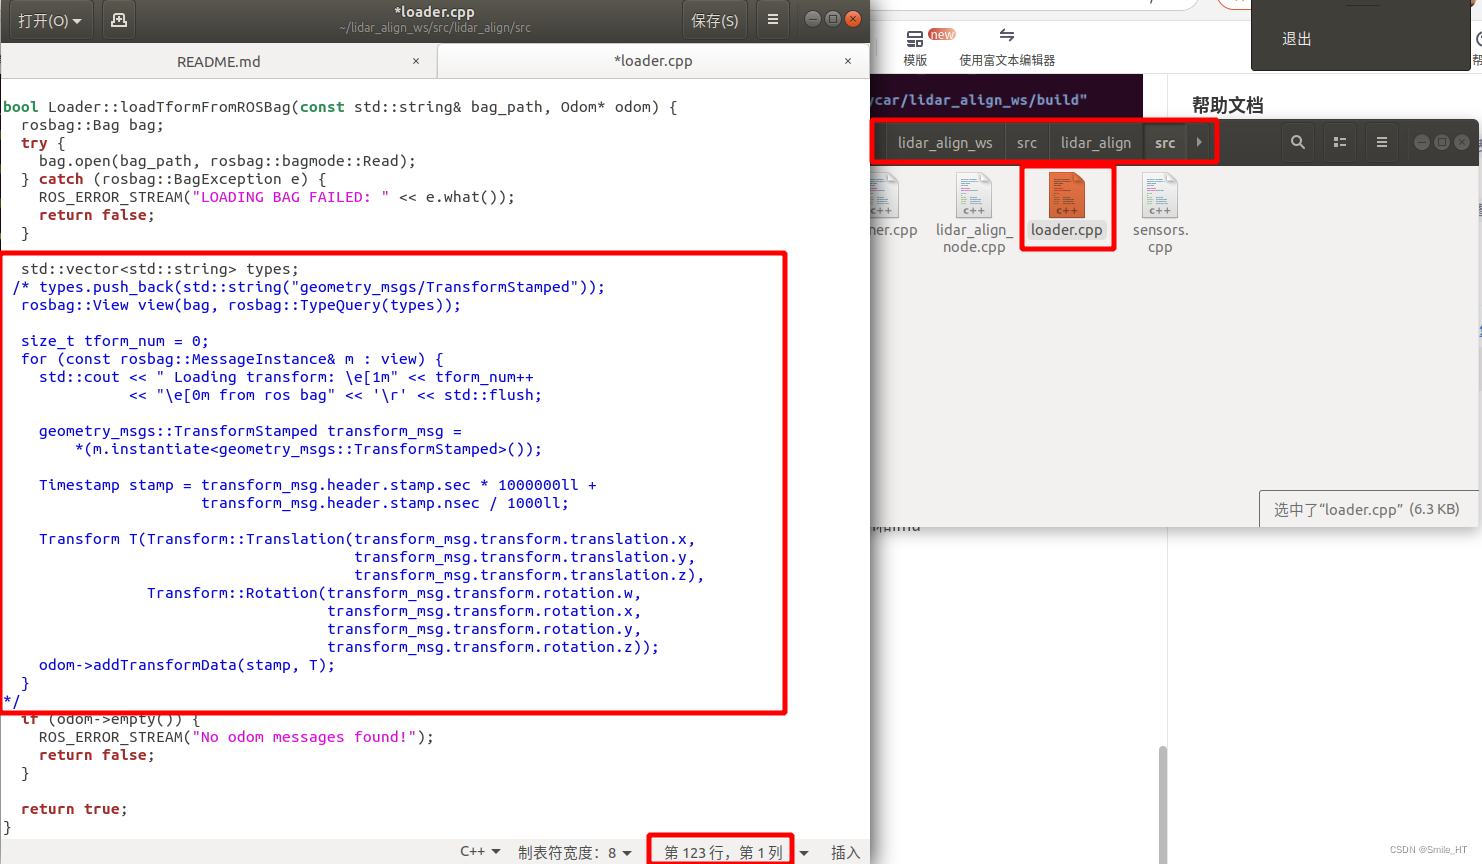Maximize the gedit window
This screenshot has width=1482, height=864.
click(x=832, y=19)
